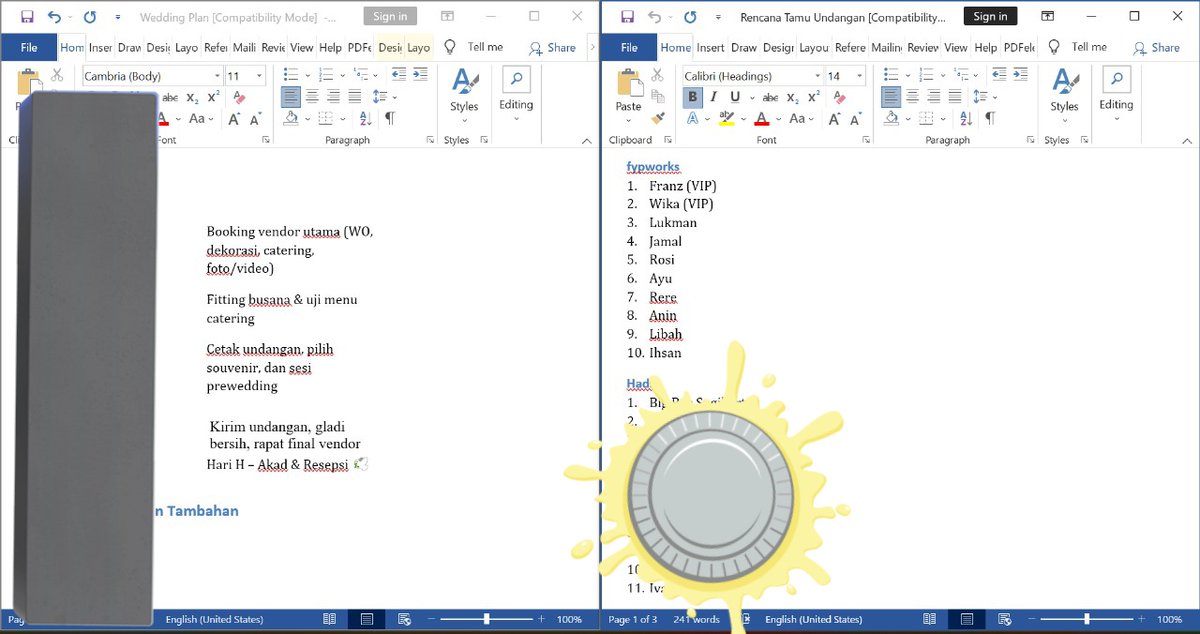The height and width of the screenshot is (634, 1200).
Task: Toggle strikethrough in Rencana Tamu Undangan window
Action: pos(770,97)
